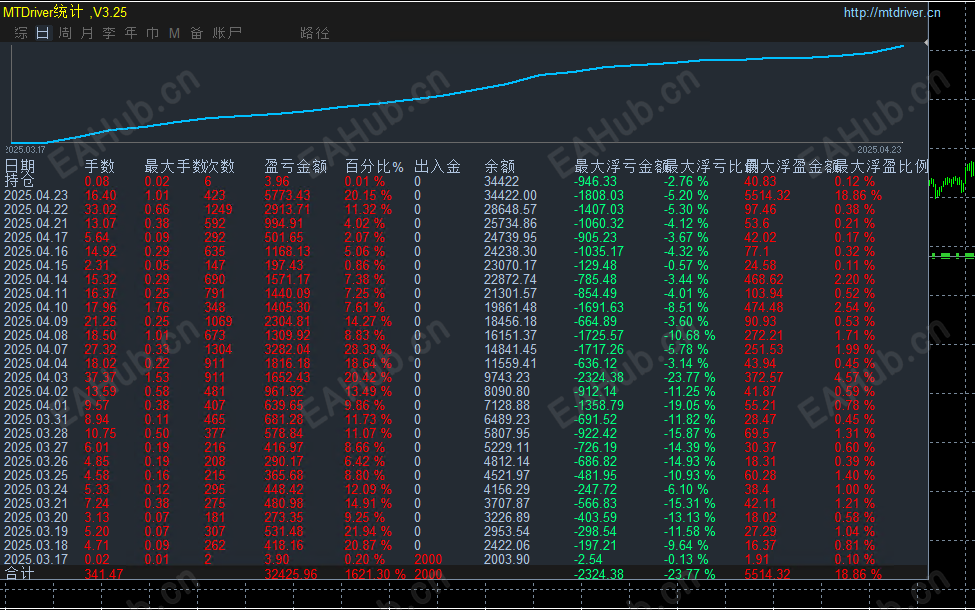Open the 年 yearly tab

pyautogui.click(x=131, y=33)
